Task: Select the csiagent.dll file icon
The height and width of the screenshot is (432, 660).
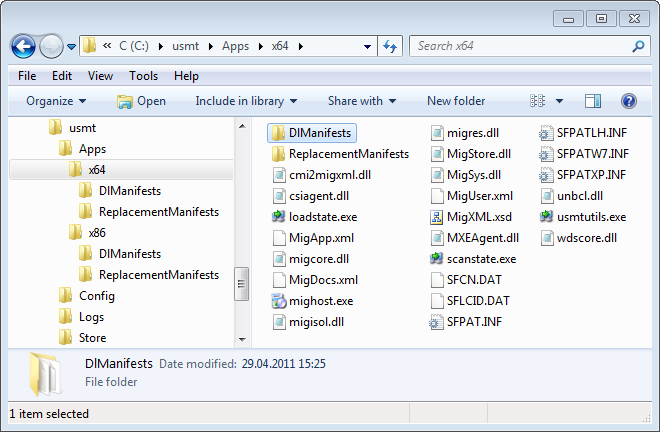Action: click(279, 196)
